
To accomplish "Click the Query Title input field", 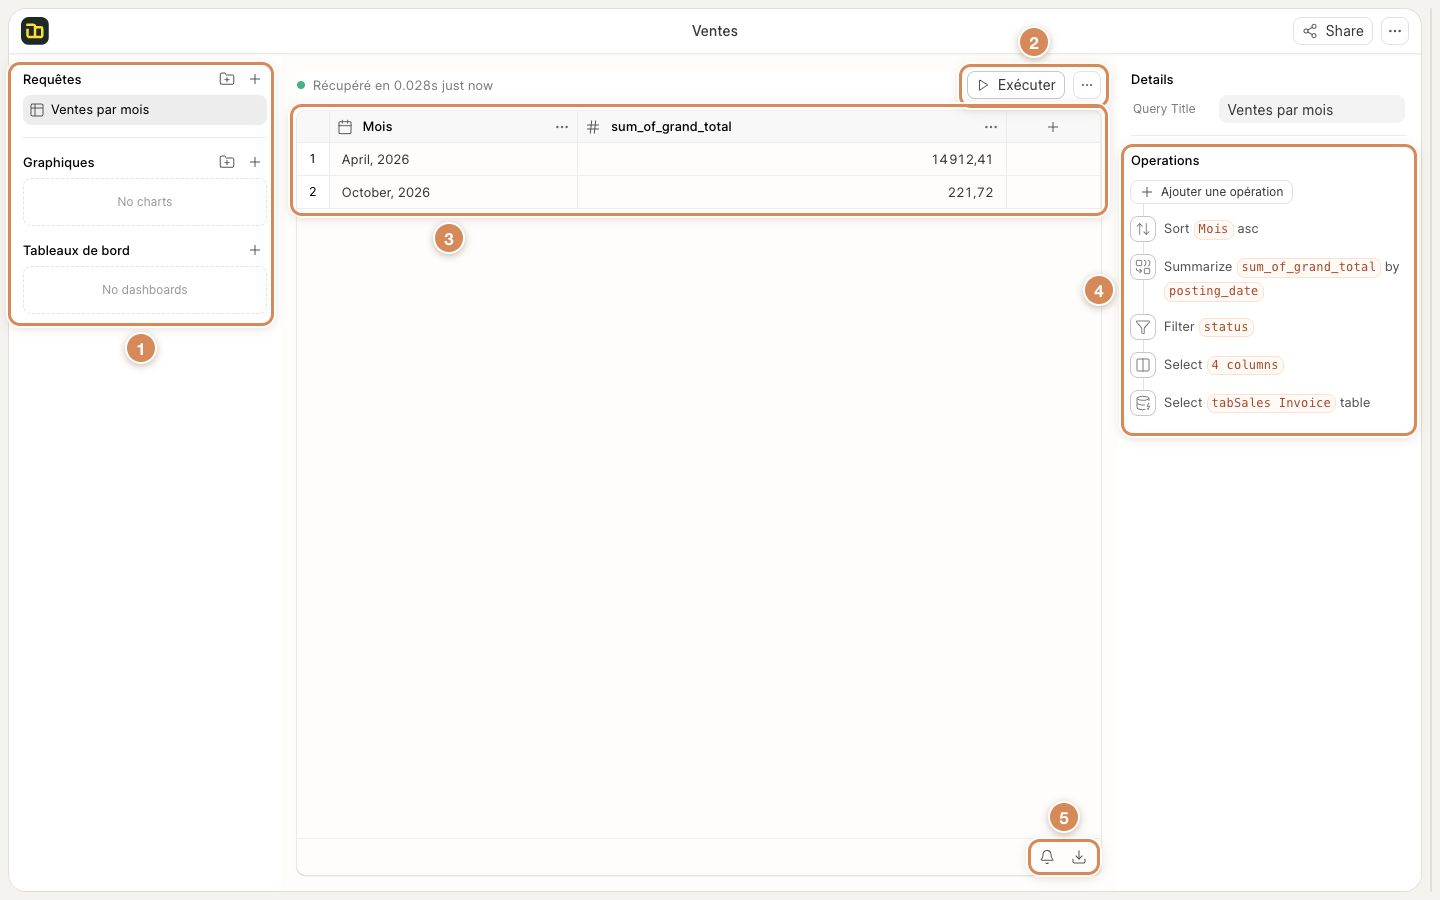I will [1312, 110].
